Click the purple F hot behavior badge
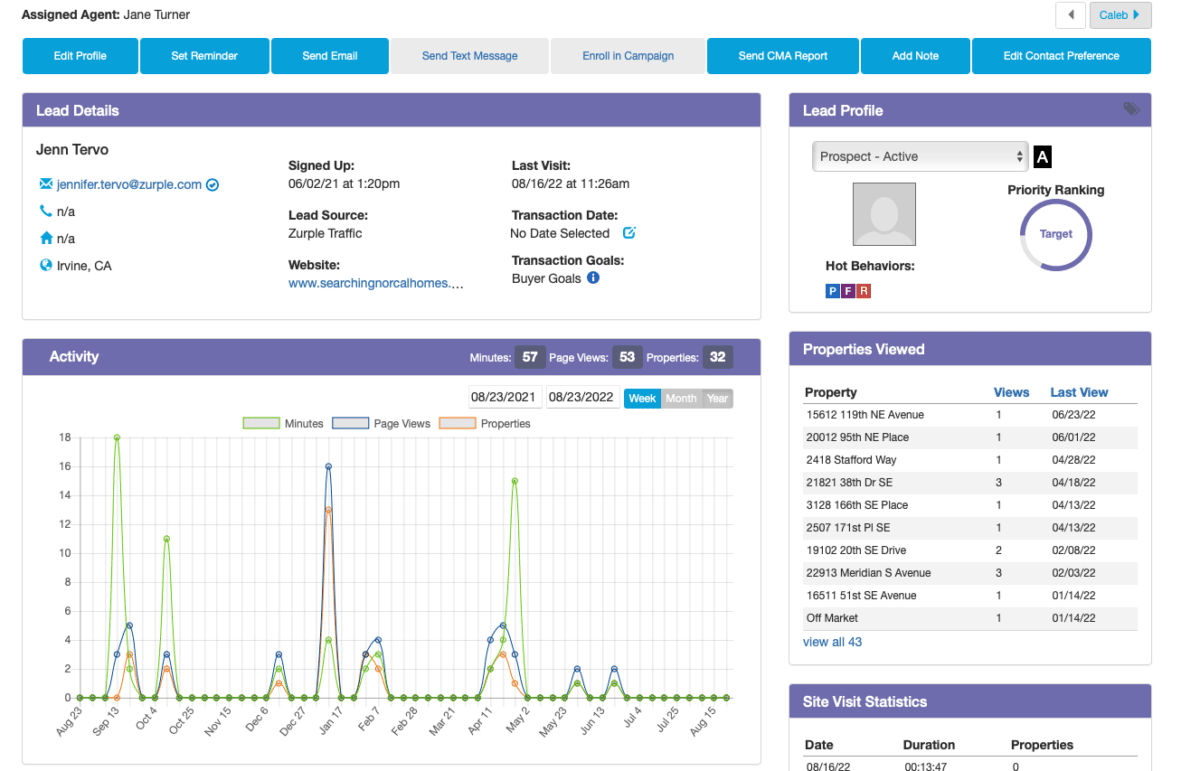 pos(848,291)
